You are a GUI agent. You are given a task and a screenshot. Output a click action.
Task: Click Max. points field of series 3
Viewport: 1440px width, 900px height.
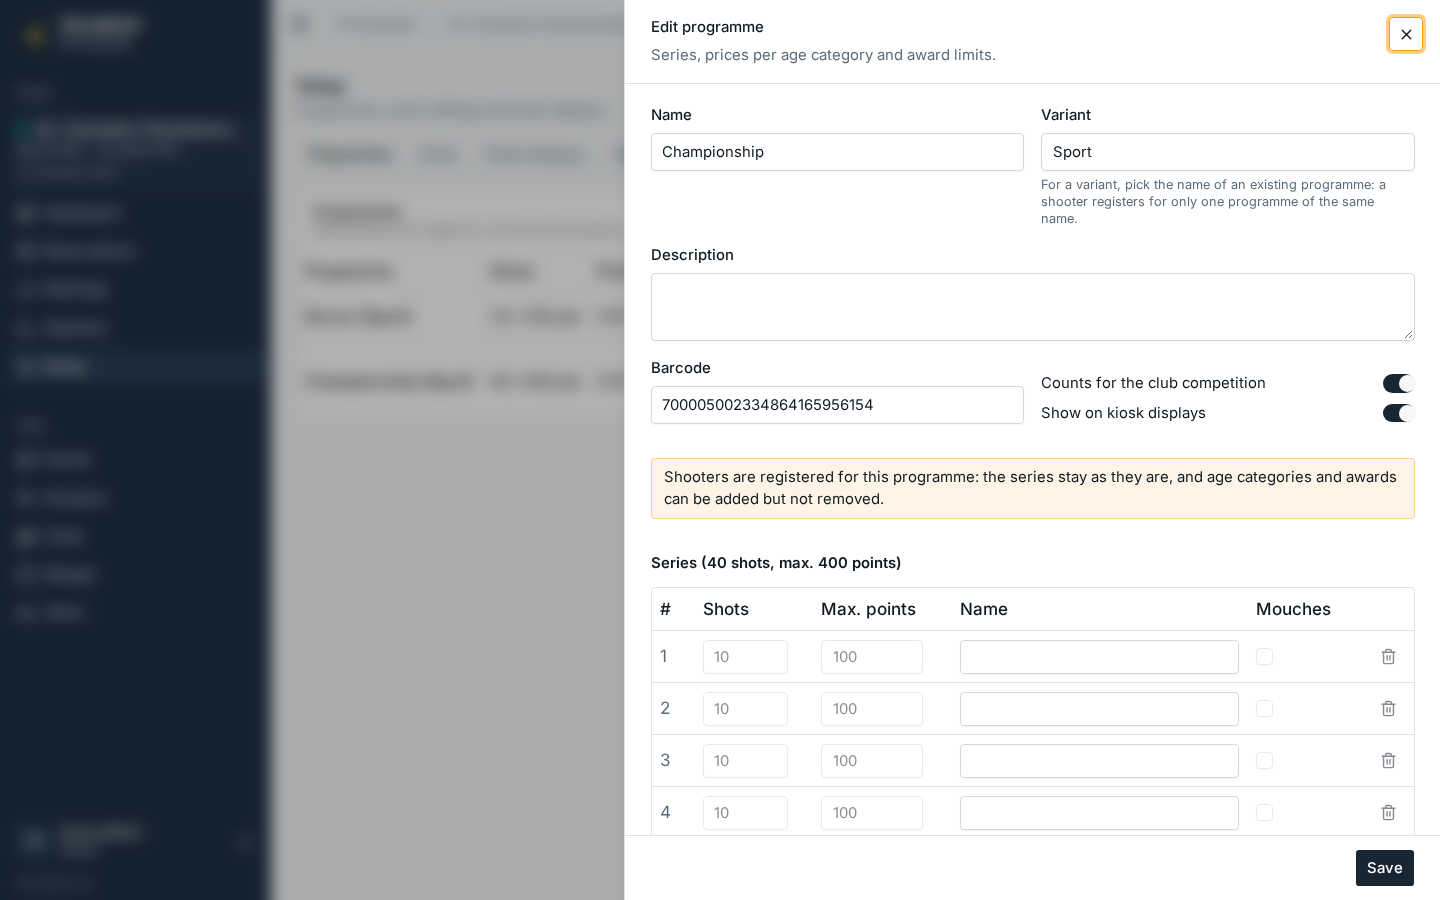[x=871, y=761]
